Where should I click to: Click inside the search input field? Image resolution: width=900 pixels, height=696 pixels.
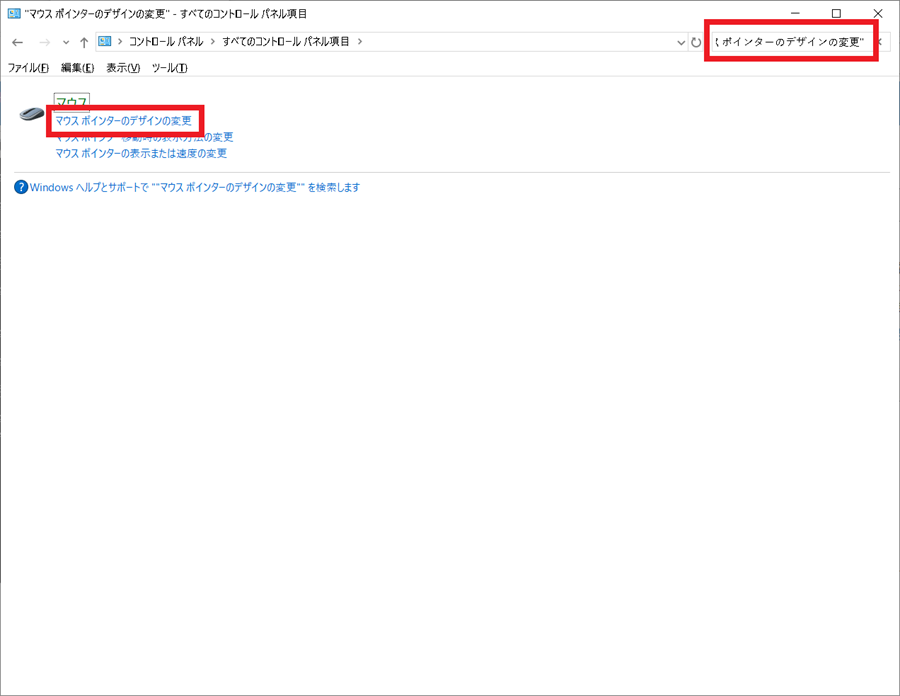click(790, 40)
